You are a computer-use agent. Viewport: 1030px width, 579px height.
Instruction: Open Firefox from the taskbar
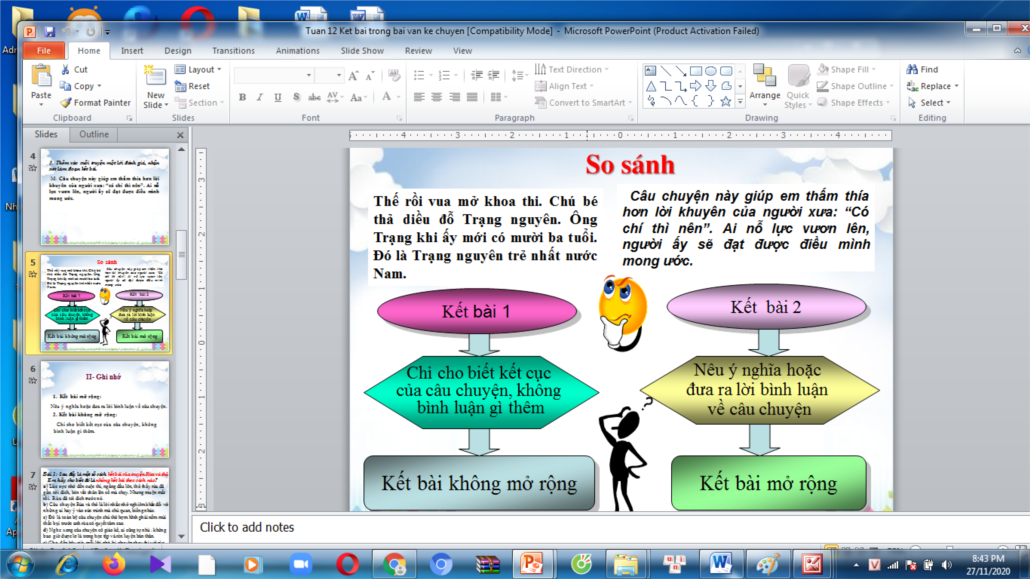click(113, 564)
